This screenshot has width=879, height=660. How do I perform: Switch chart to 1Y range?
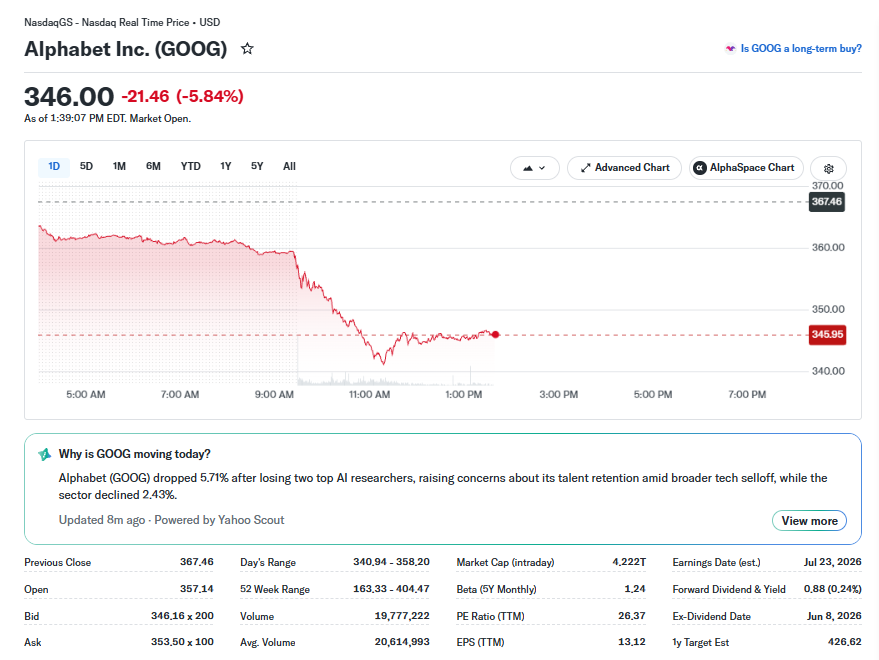pos(225,167)
